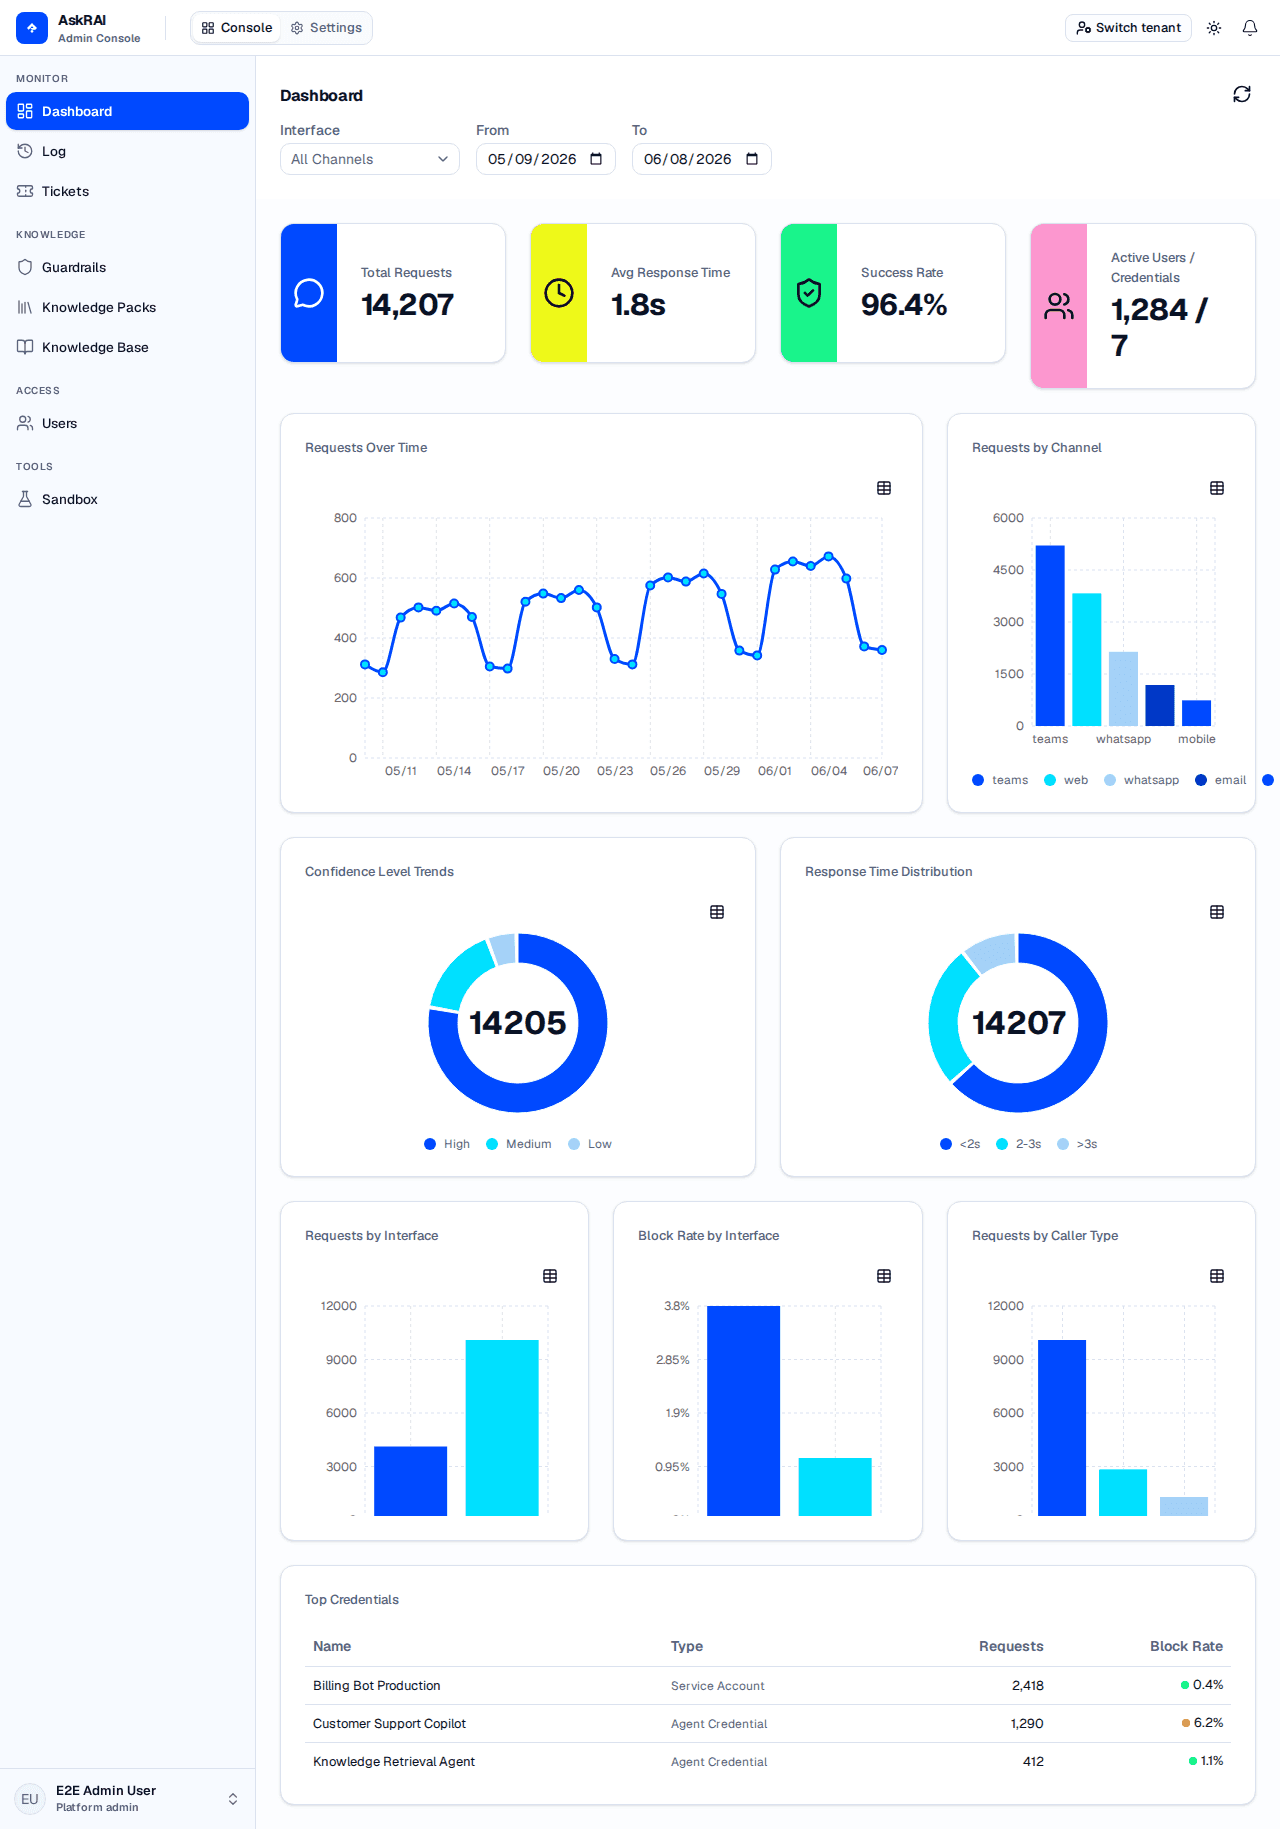Select the Knowledge Retrieval Agent row name
The width and height of the screenshot is (1280, 1829).
394,1762
